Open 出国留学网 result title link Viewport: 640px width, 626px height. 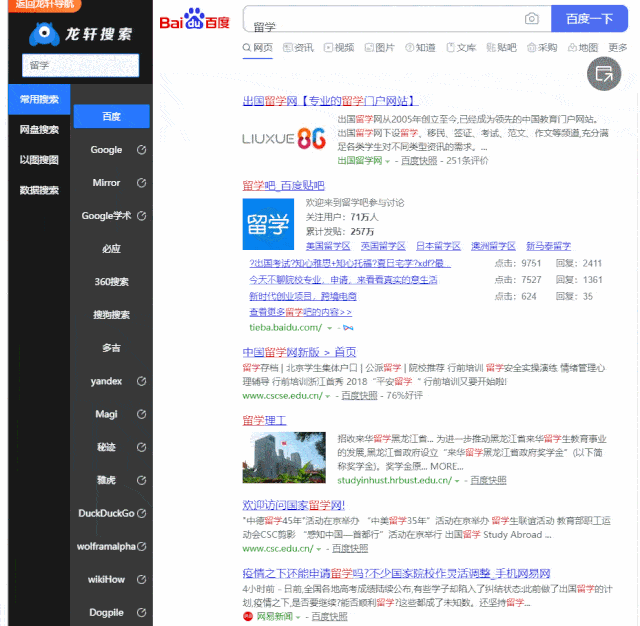click(x=330, y=101)
